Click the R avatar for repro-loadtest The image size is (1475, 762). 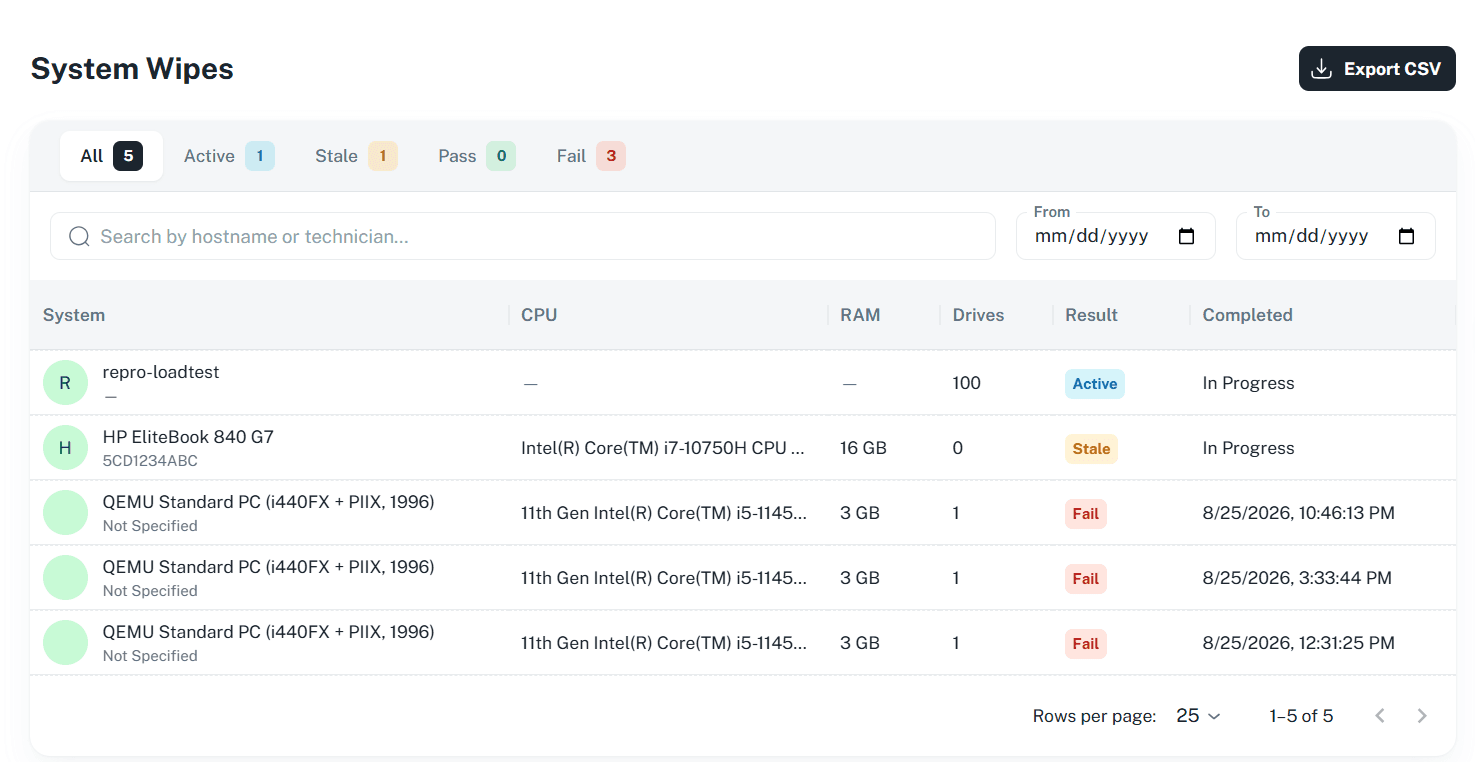pyautogui.click(x=65, y=383)
